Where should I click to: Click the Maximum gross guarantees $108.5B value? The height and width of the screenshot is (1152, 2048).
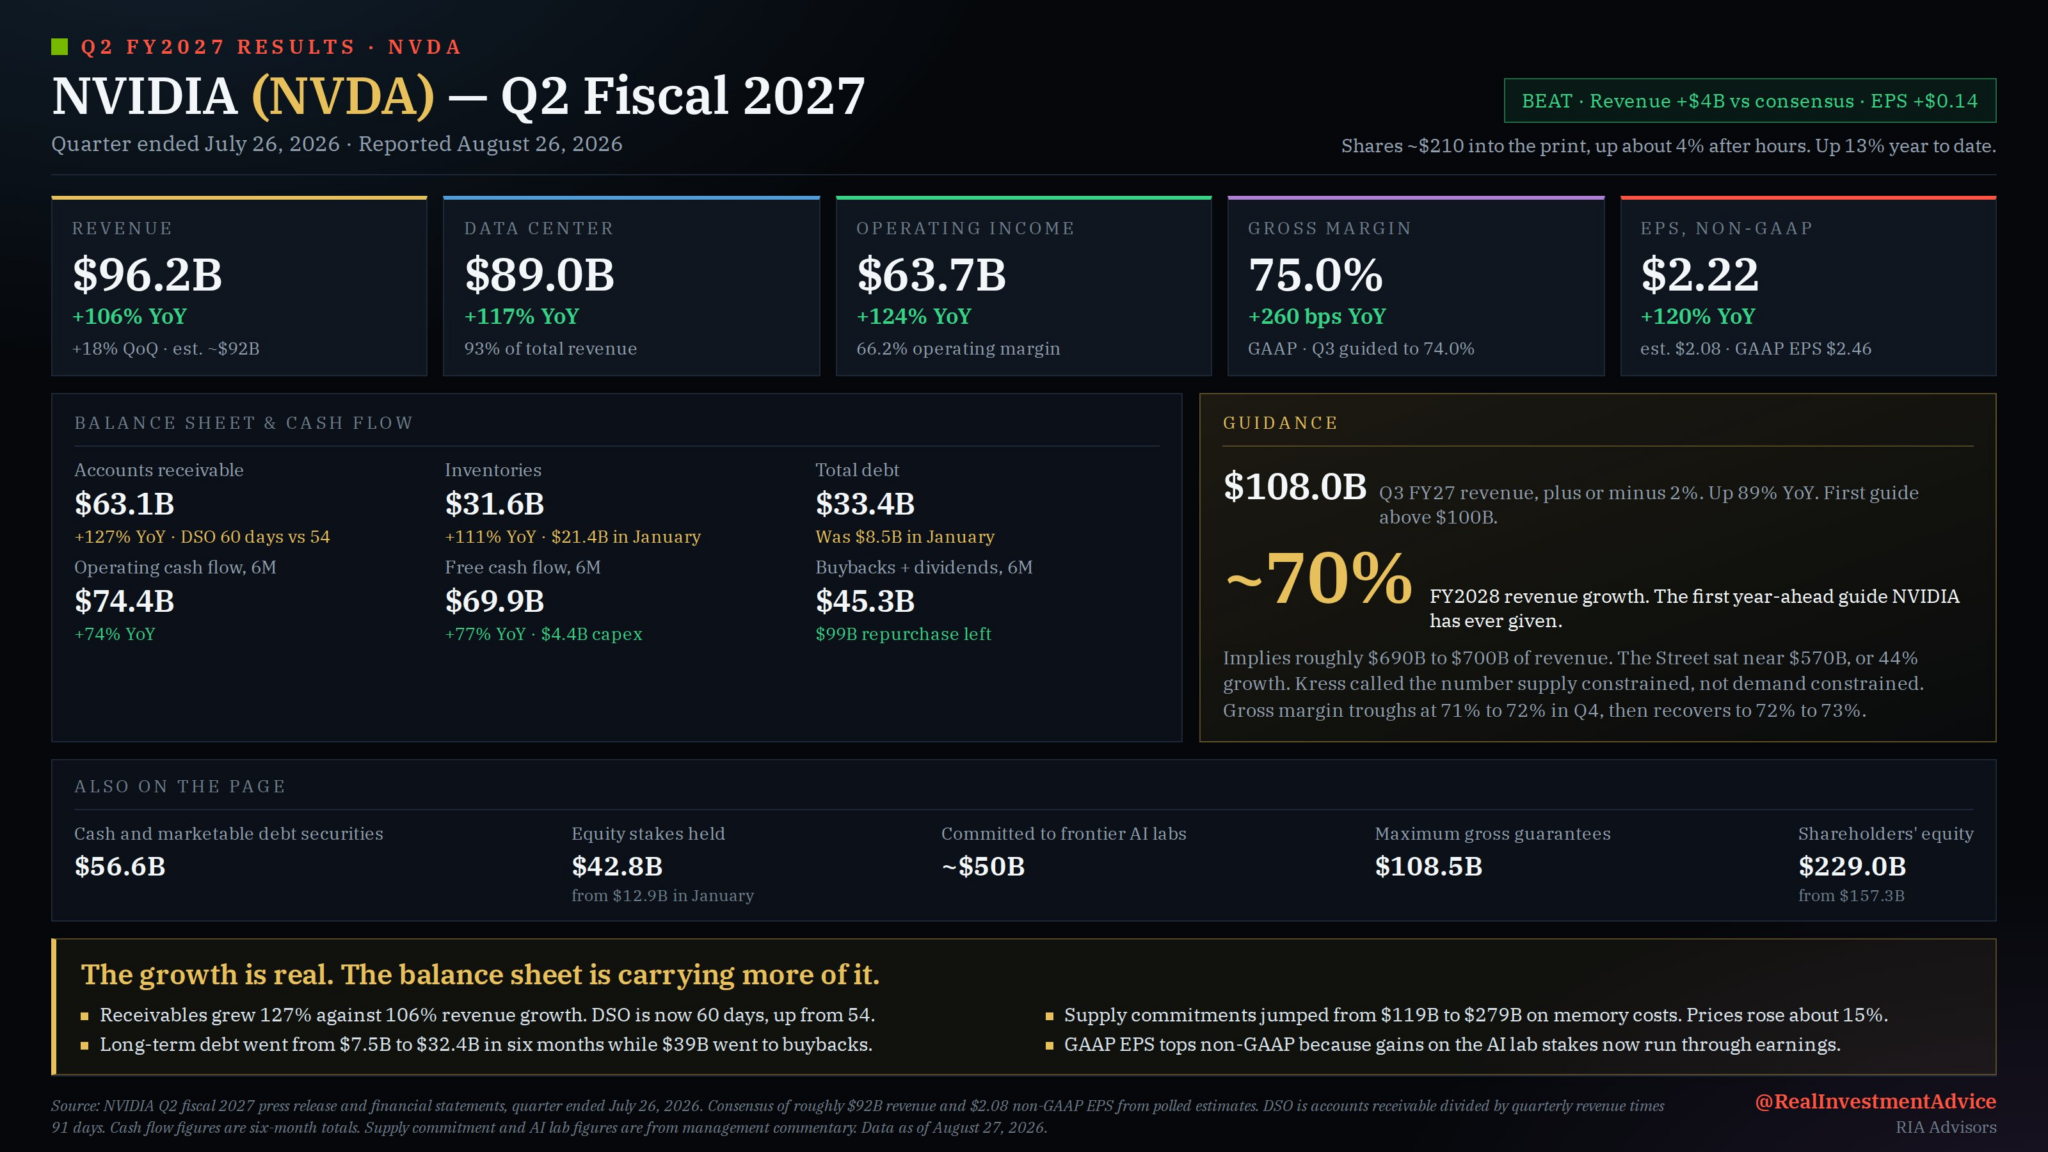pos(1429,866)
